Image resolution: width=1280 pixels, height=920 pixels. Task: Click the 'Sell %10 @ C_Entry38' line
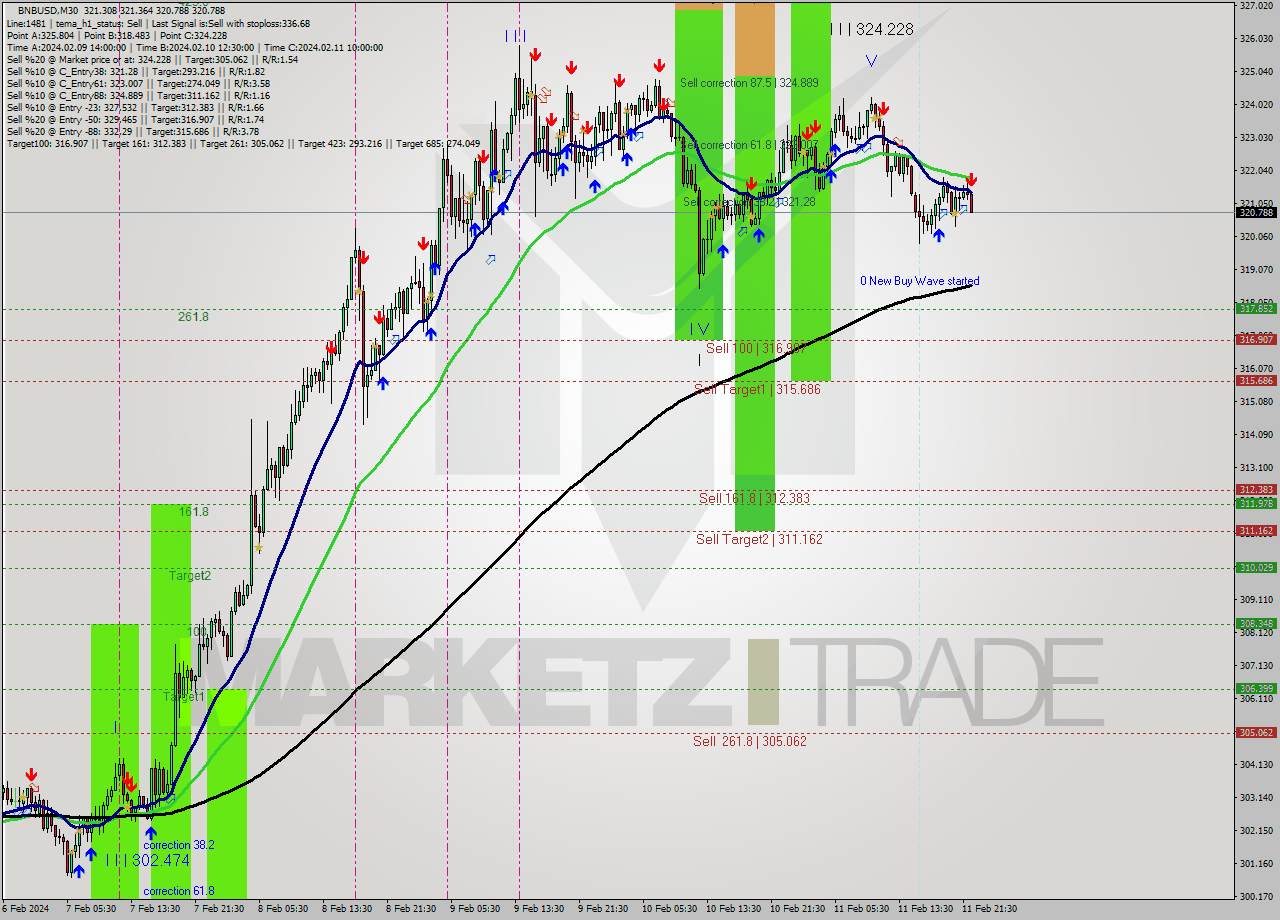coord(135,71)
